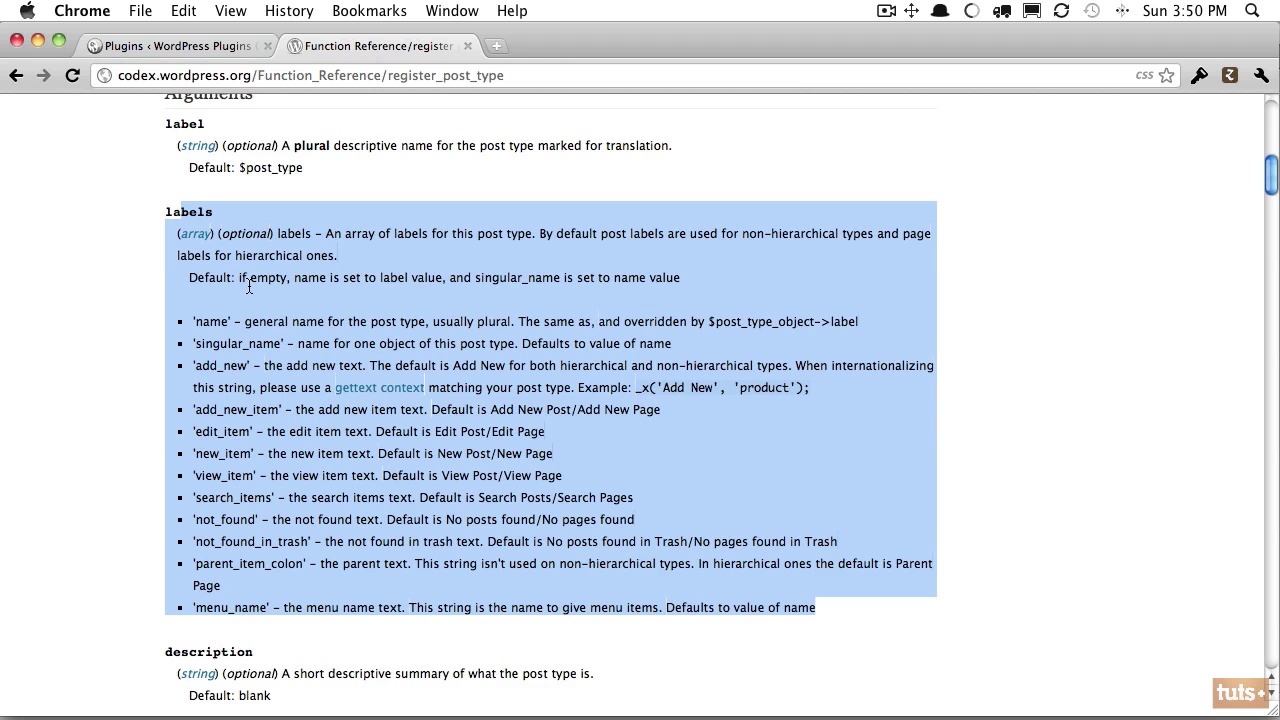The image size is (1280, 720).
Task: Open the View menu
Action: [230, 11]
